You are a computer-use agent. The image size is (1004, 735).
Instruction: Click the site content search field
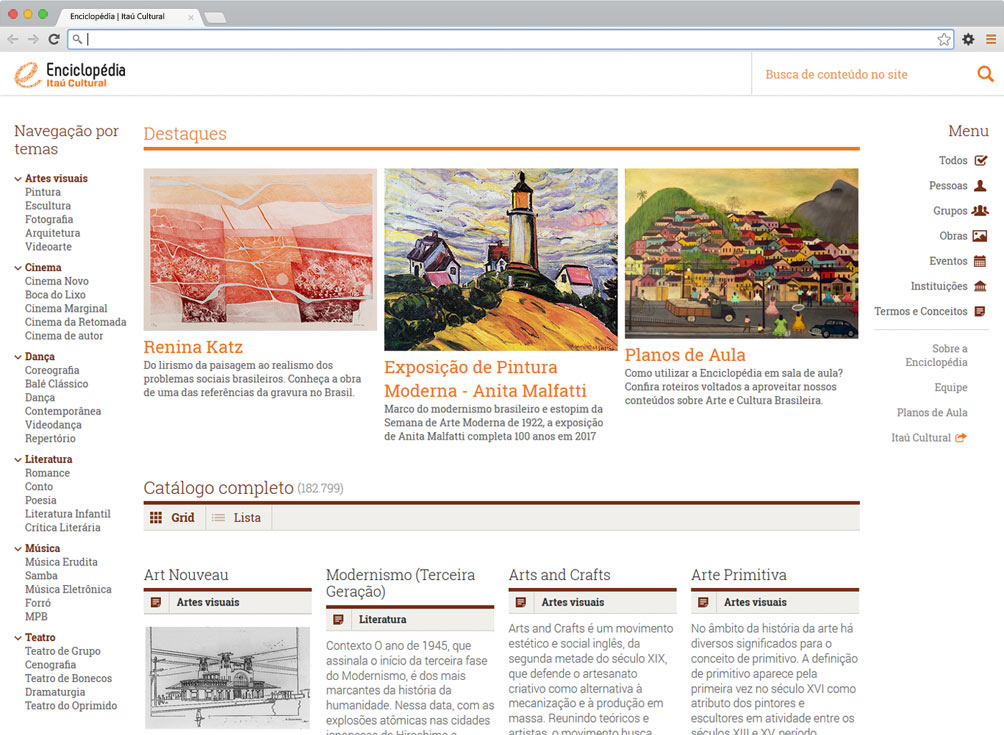click(860, 74)
